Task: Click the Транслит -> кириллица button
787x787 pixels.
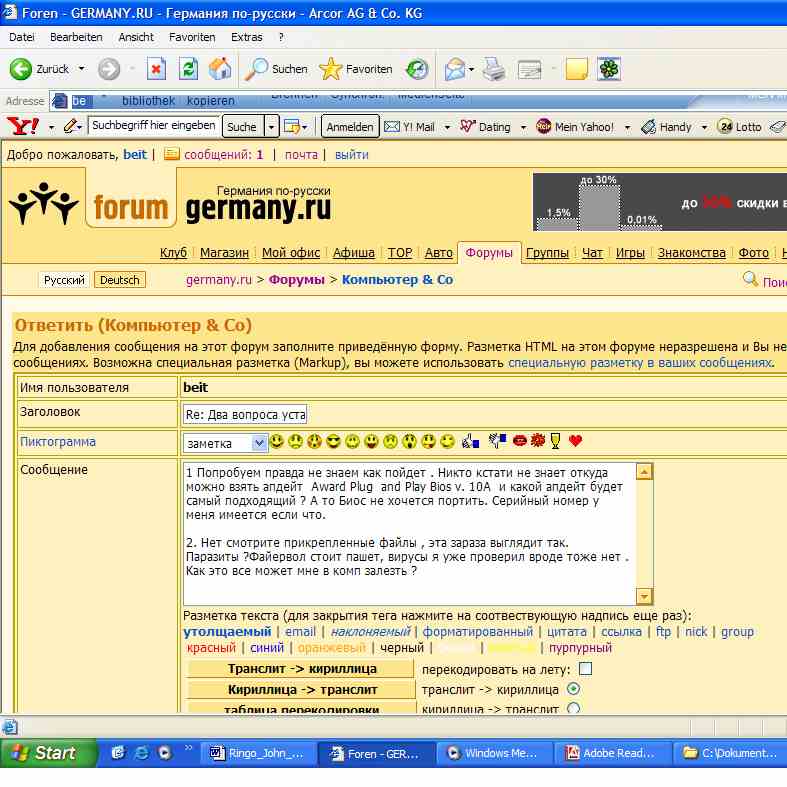Action: 301,669
